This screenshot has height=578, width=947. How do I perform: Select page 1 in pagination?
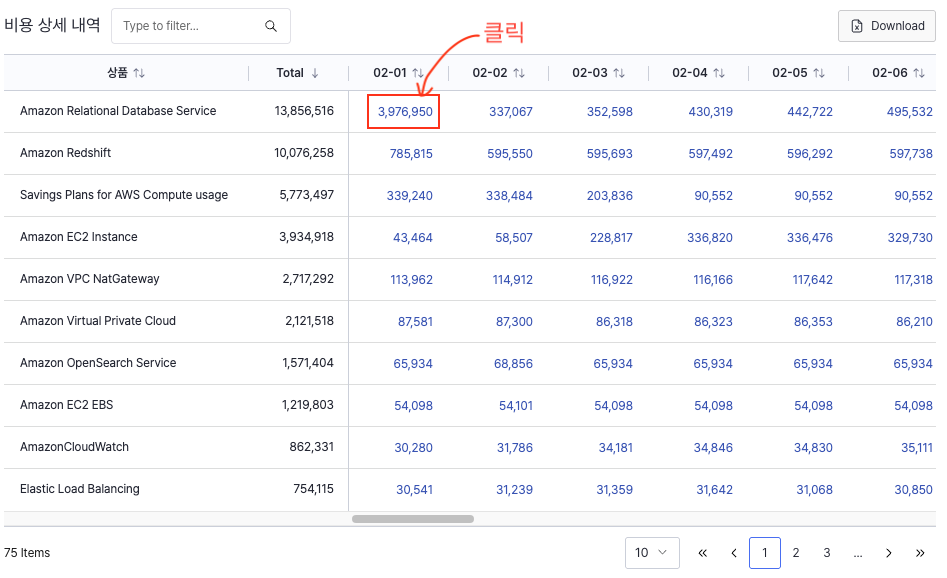click(x=765, y=553)
